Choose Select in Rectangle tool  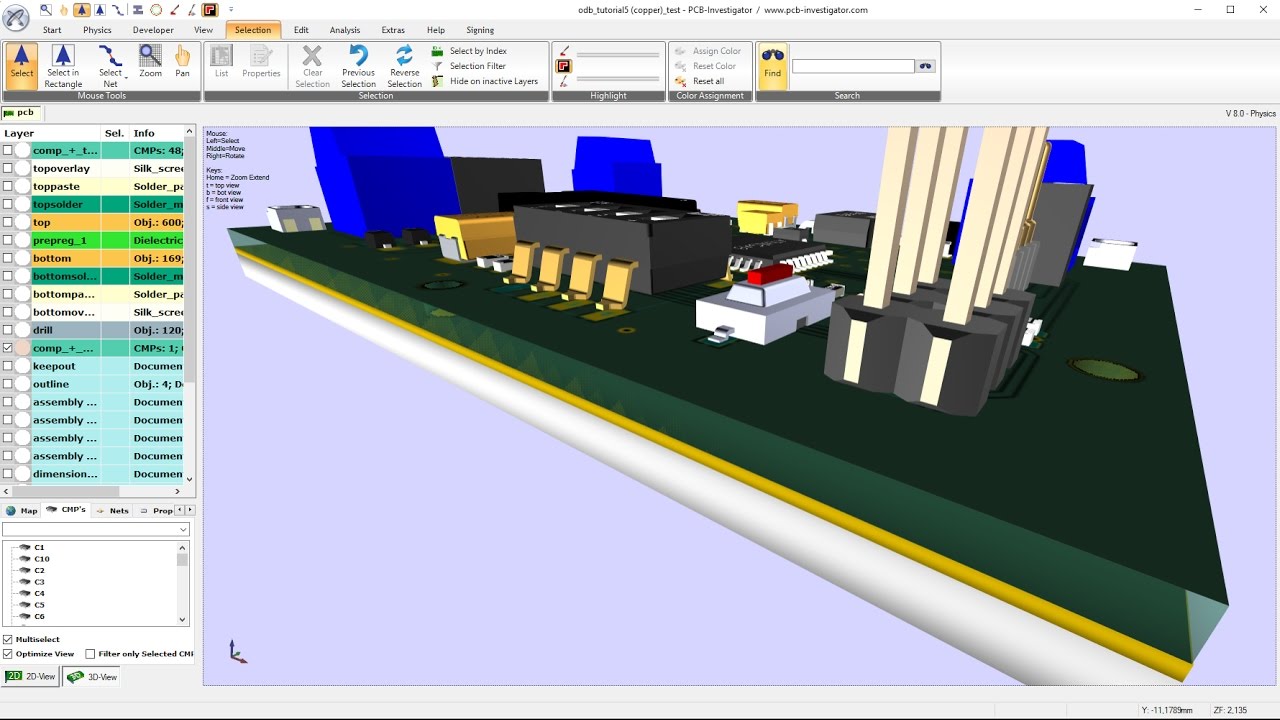pyautogui.click(x=63, y=66)
